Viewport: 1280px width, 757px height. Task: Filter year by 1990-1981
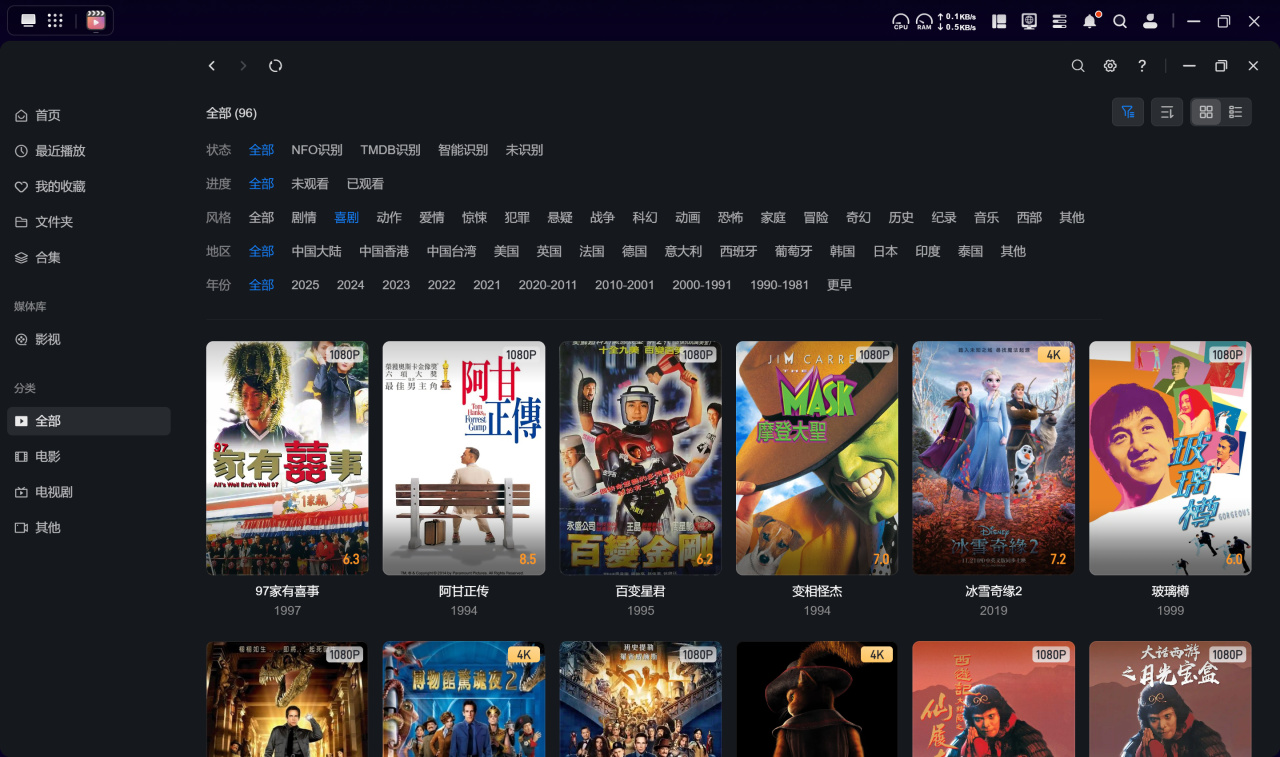coord(780,285)
